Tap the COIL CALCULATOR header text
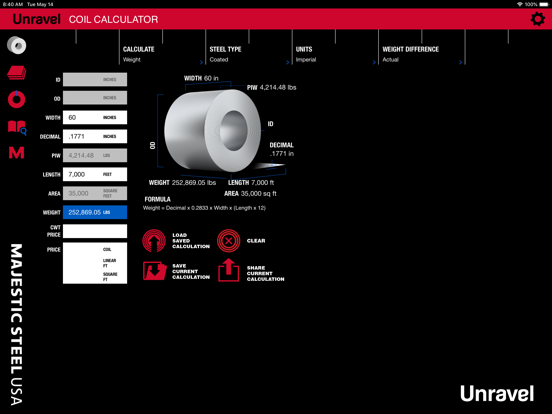This screenshot has height=414, width=552. point(113,19)
